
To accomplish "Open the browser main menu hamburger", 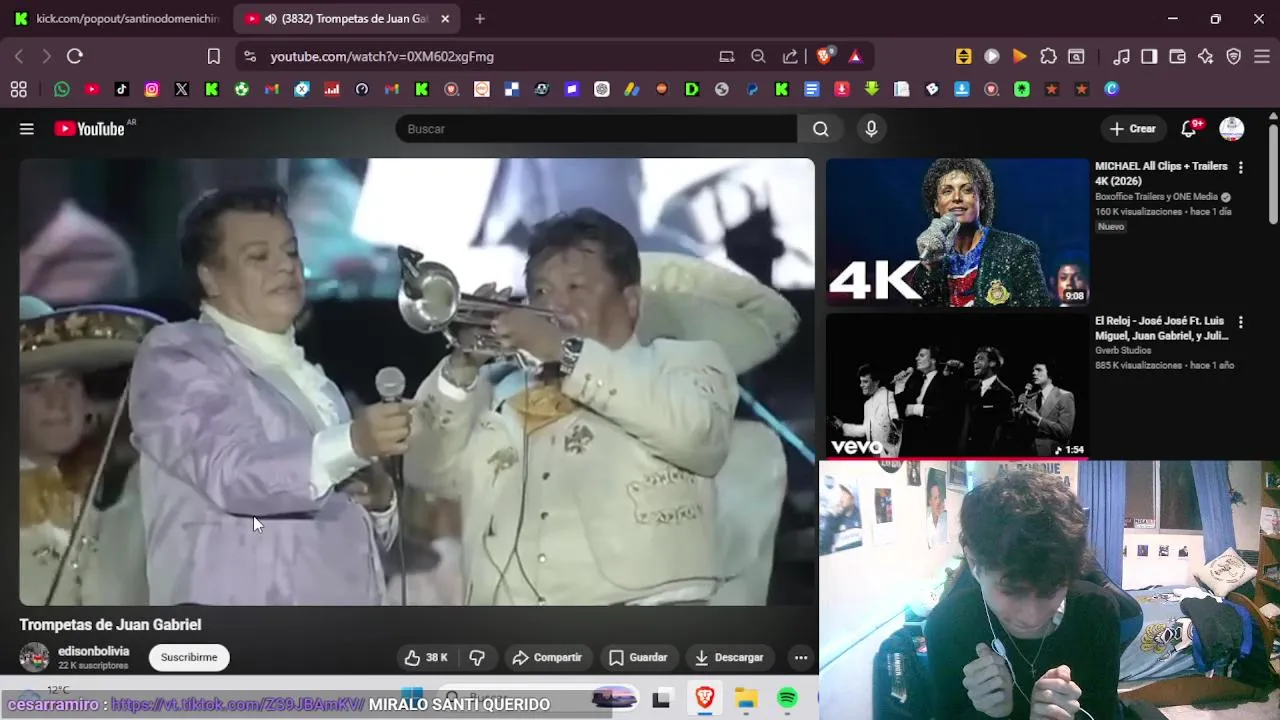I will [1261, 57].
